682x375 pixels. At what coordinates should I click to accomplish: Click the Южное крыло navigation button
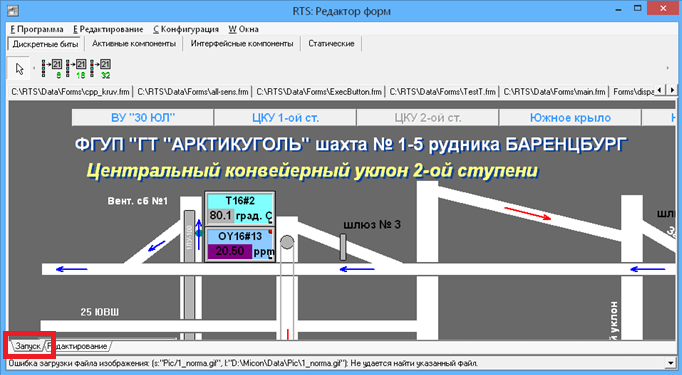pos(570,117)
